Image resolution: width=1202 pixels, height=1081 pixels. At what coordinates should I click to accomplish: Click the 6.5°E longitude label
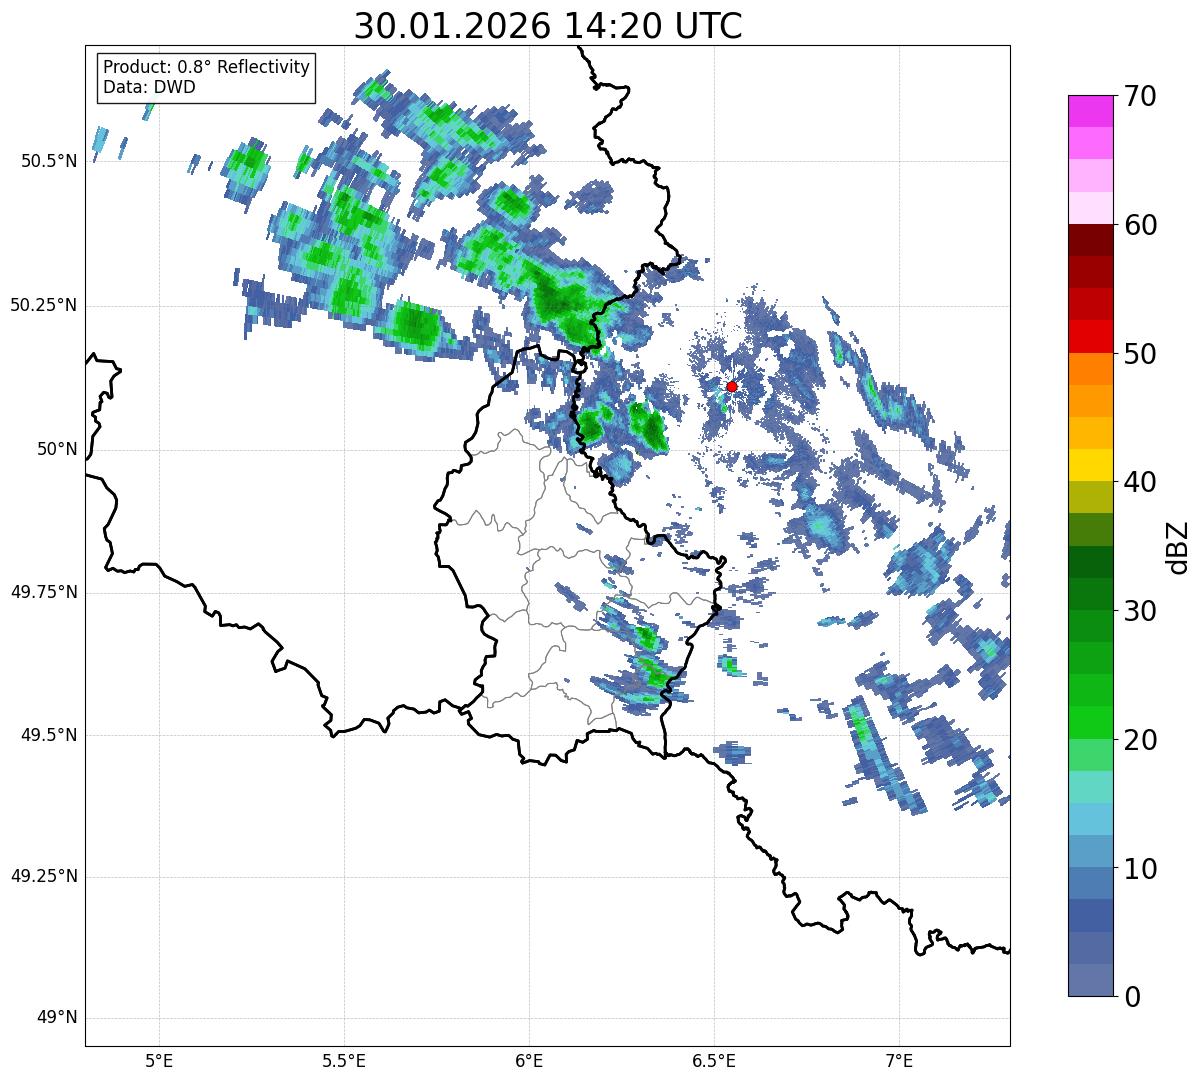point(714,1061)
